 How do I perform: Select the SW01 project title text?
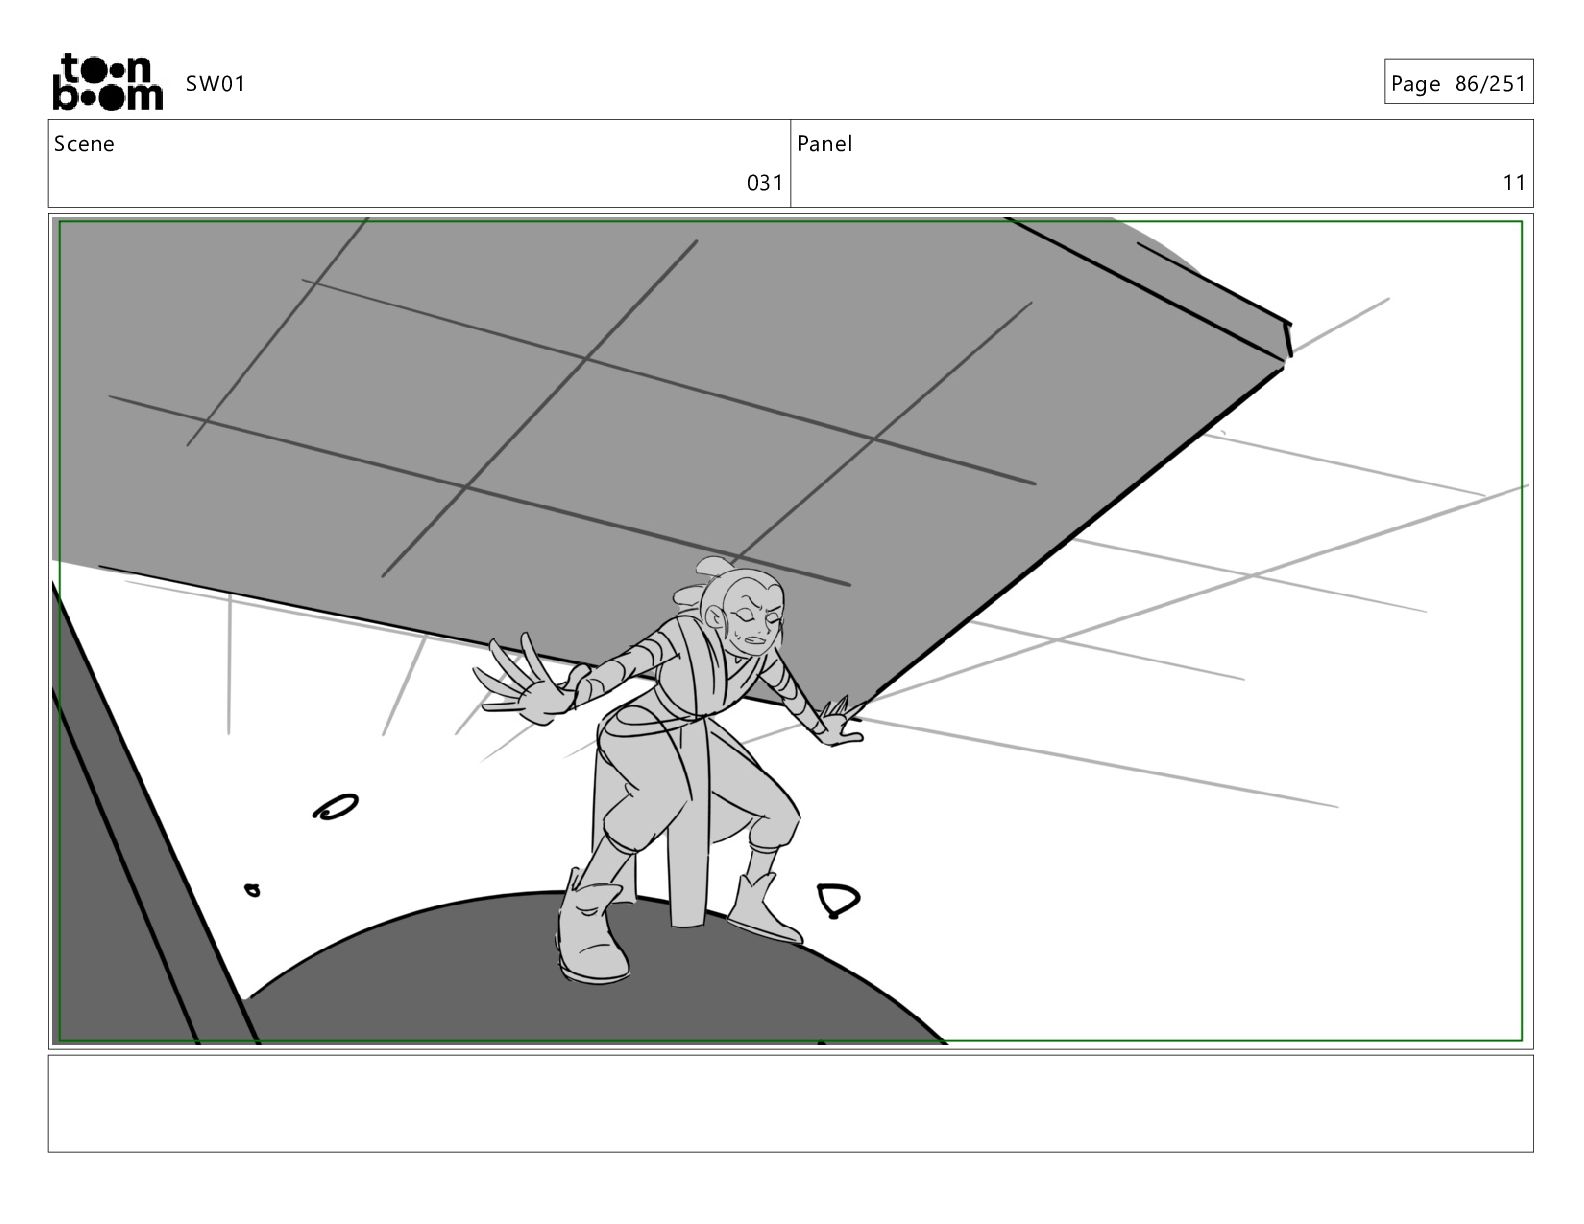coord(215,84)
